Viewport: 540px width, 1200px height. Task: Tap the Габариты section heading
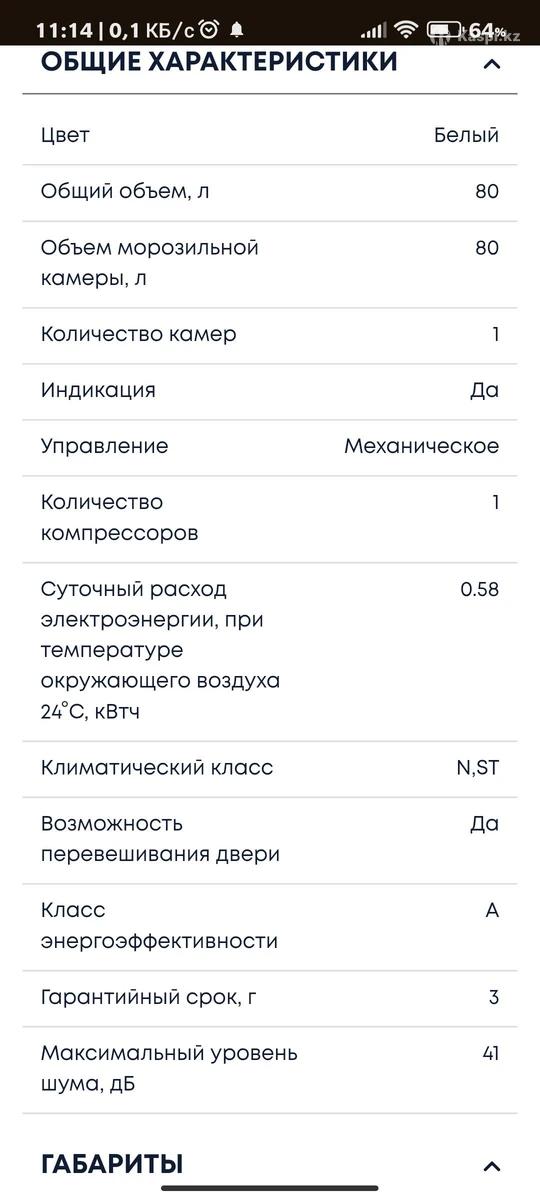tap(112, 1164)
